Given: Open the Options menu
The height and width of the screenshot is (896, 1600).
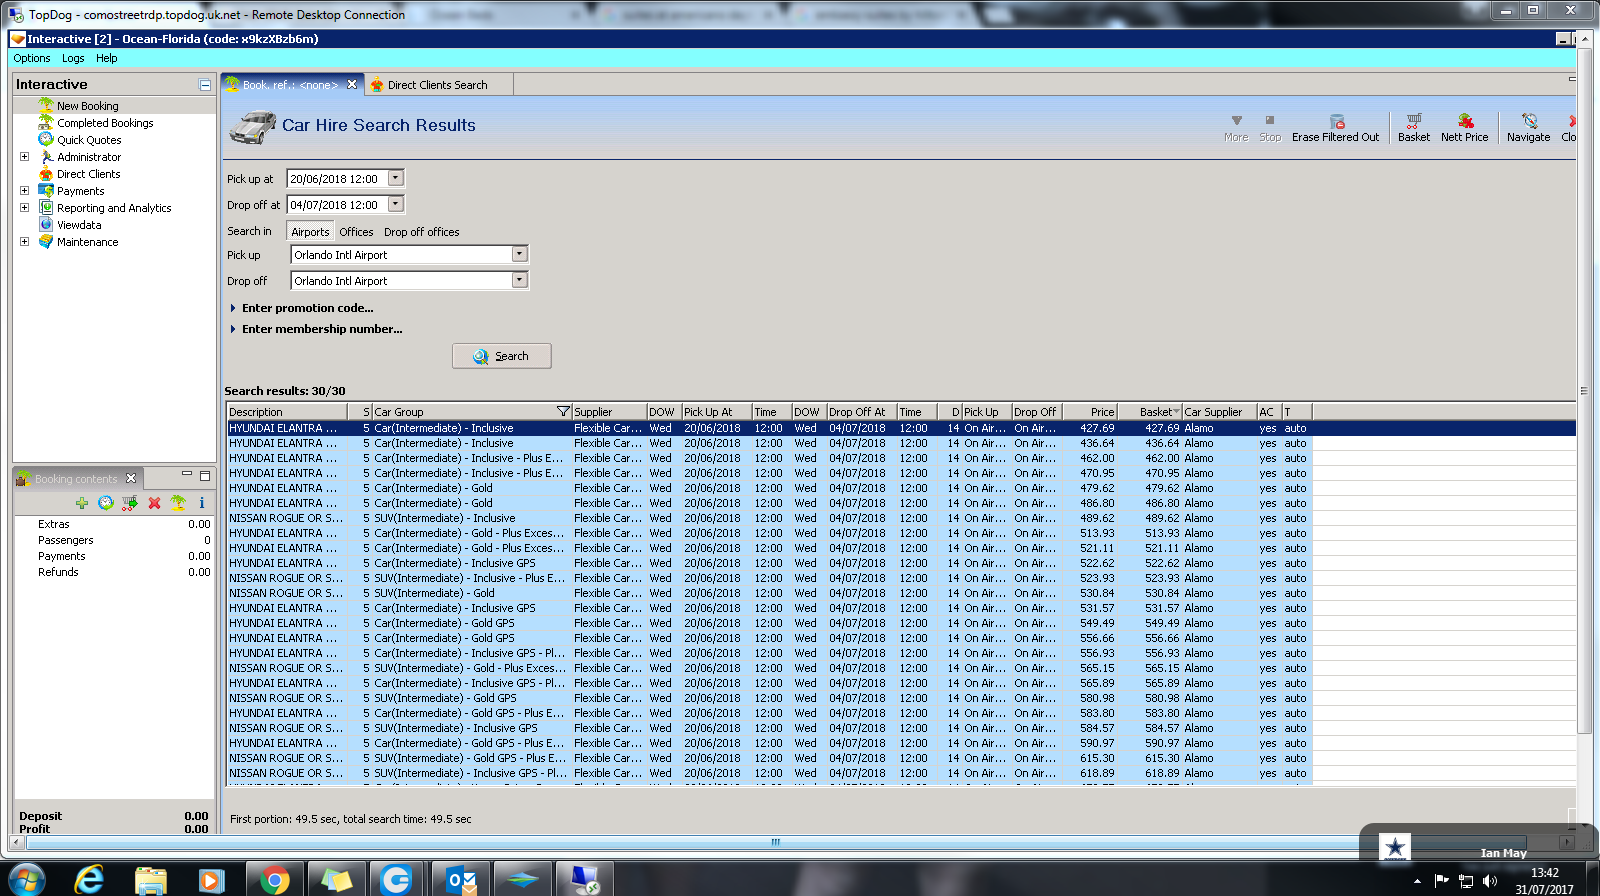Looking at the screenshot, I should click(x=32, y=58).
